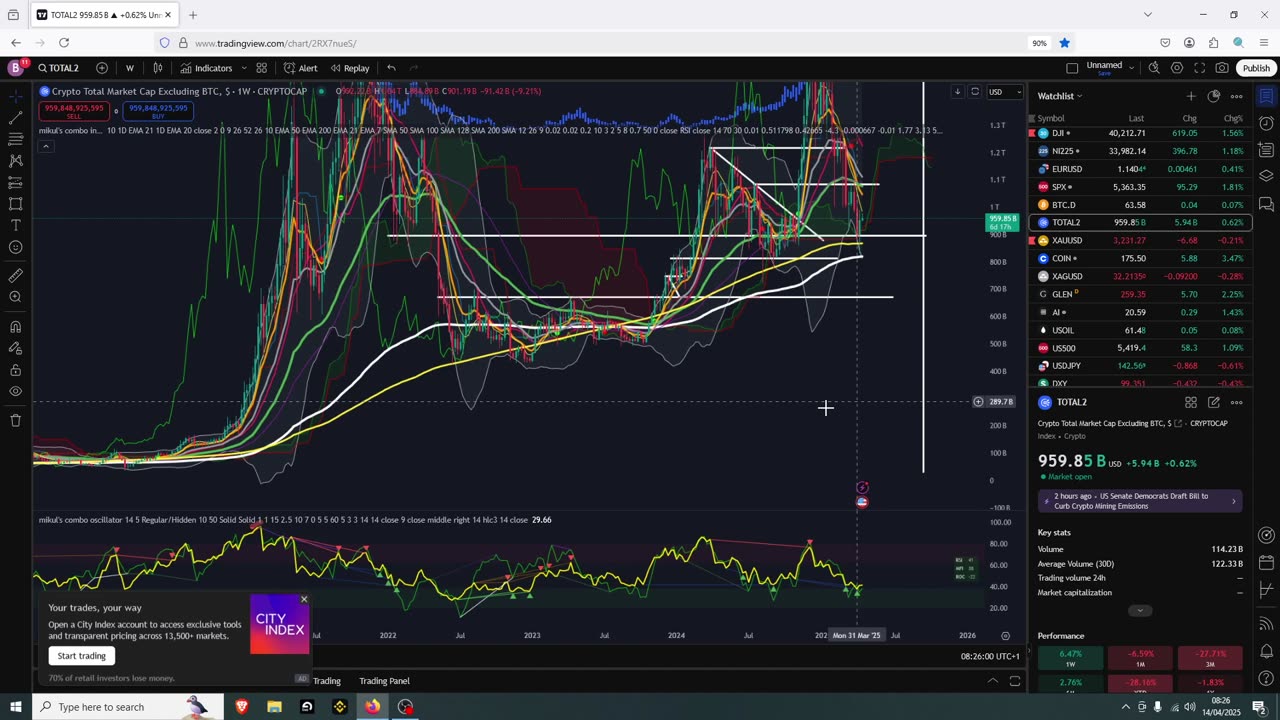Select the USDJPY watchlist row

1139,366
